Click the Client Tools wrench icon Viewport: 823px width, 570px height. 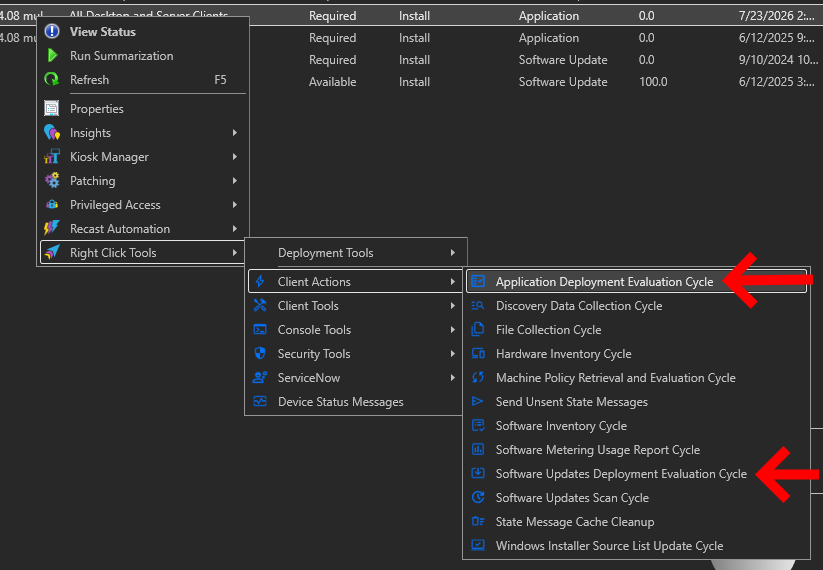click(260, 305)
